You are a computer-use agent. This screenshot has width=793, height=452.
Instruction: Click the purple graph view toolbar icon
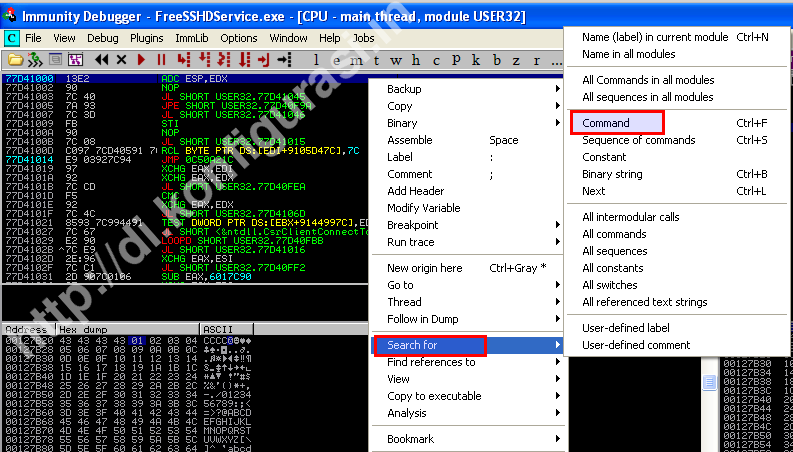[x=75, y=60]
